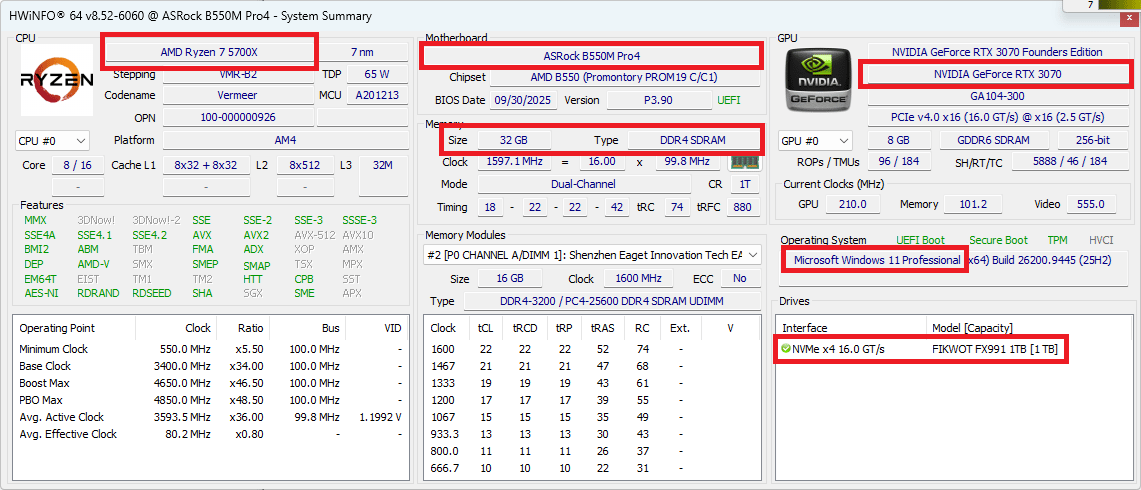Click the Secure Boot status label
This screenshot has height=490, width=1141.
point(998,240)
